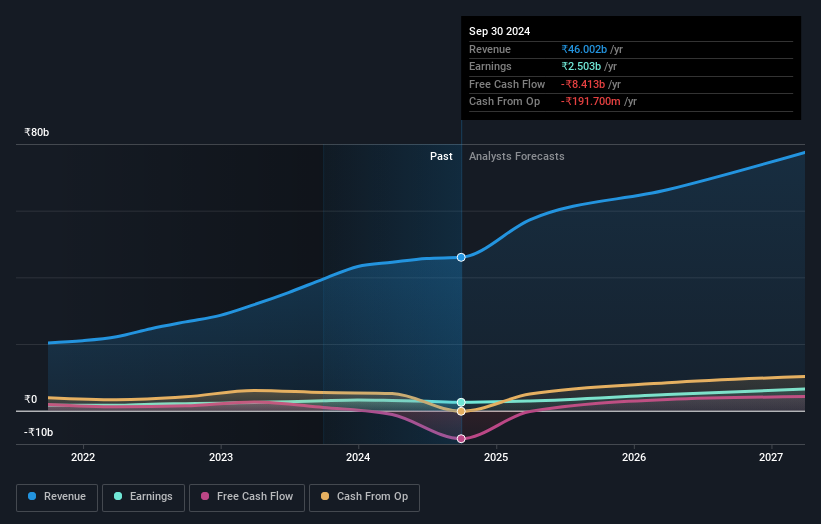821x524 pixels.
Task: Click the -₹8.413b free cash flow value
Action: [x=583, y=84]
